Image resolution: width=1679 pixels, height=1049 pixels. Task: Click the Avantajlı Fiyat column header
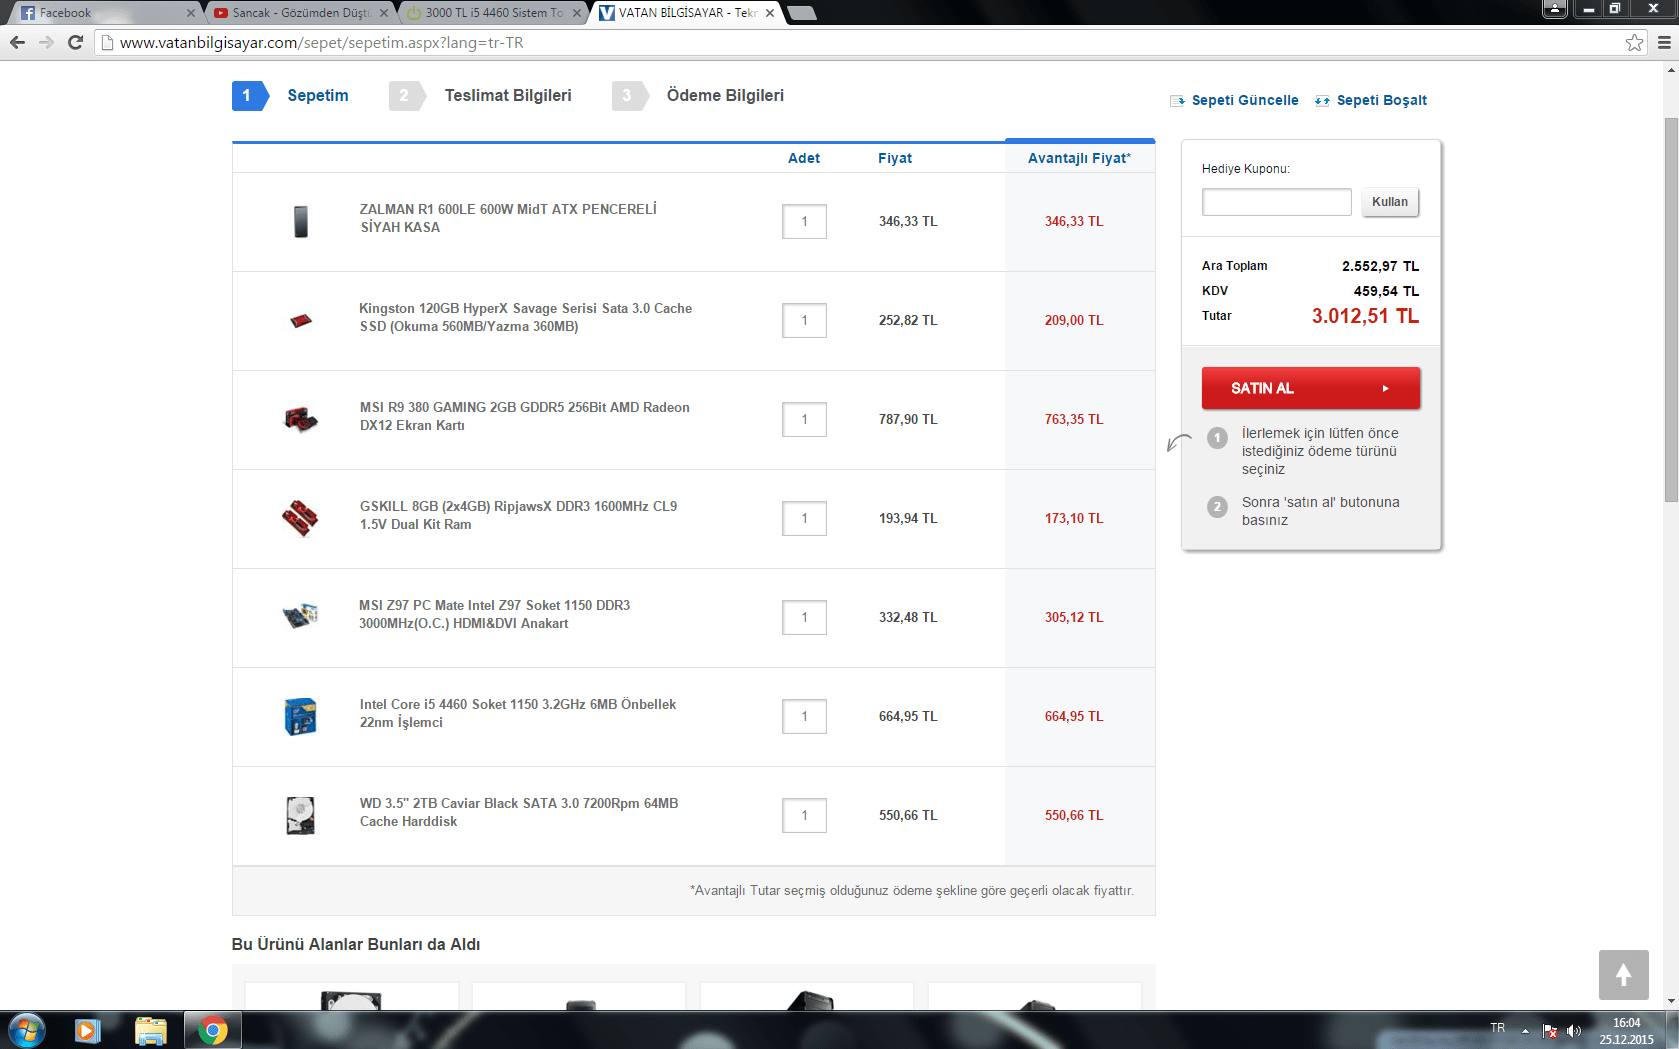(x=1079, y=158)
